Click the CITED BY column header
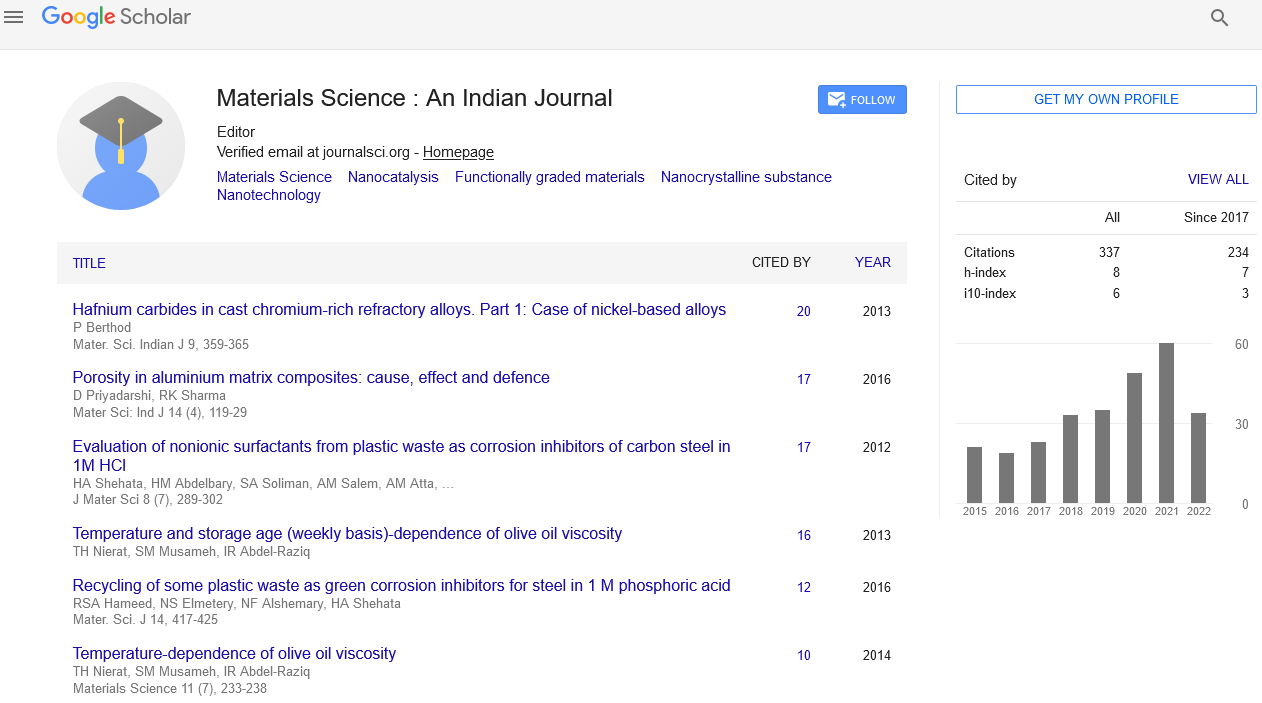 (x=781, y=262)
